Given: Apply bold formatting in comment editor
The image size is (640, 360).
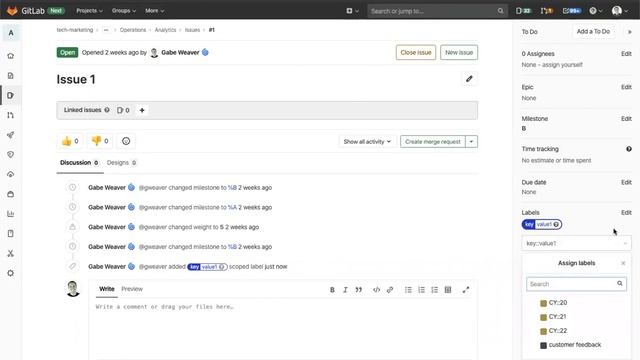Looking at the screenshot, I should click(x=332, y=290).
